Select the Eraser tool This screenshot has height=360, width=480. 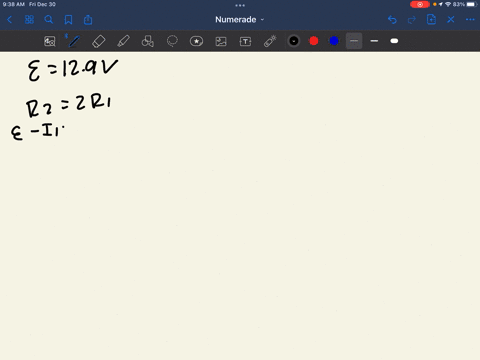coord(99,41)
